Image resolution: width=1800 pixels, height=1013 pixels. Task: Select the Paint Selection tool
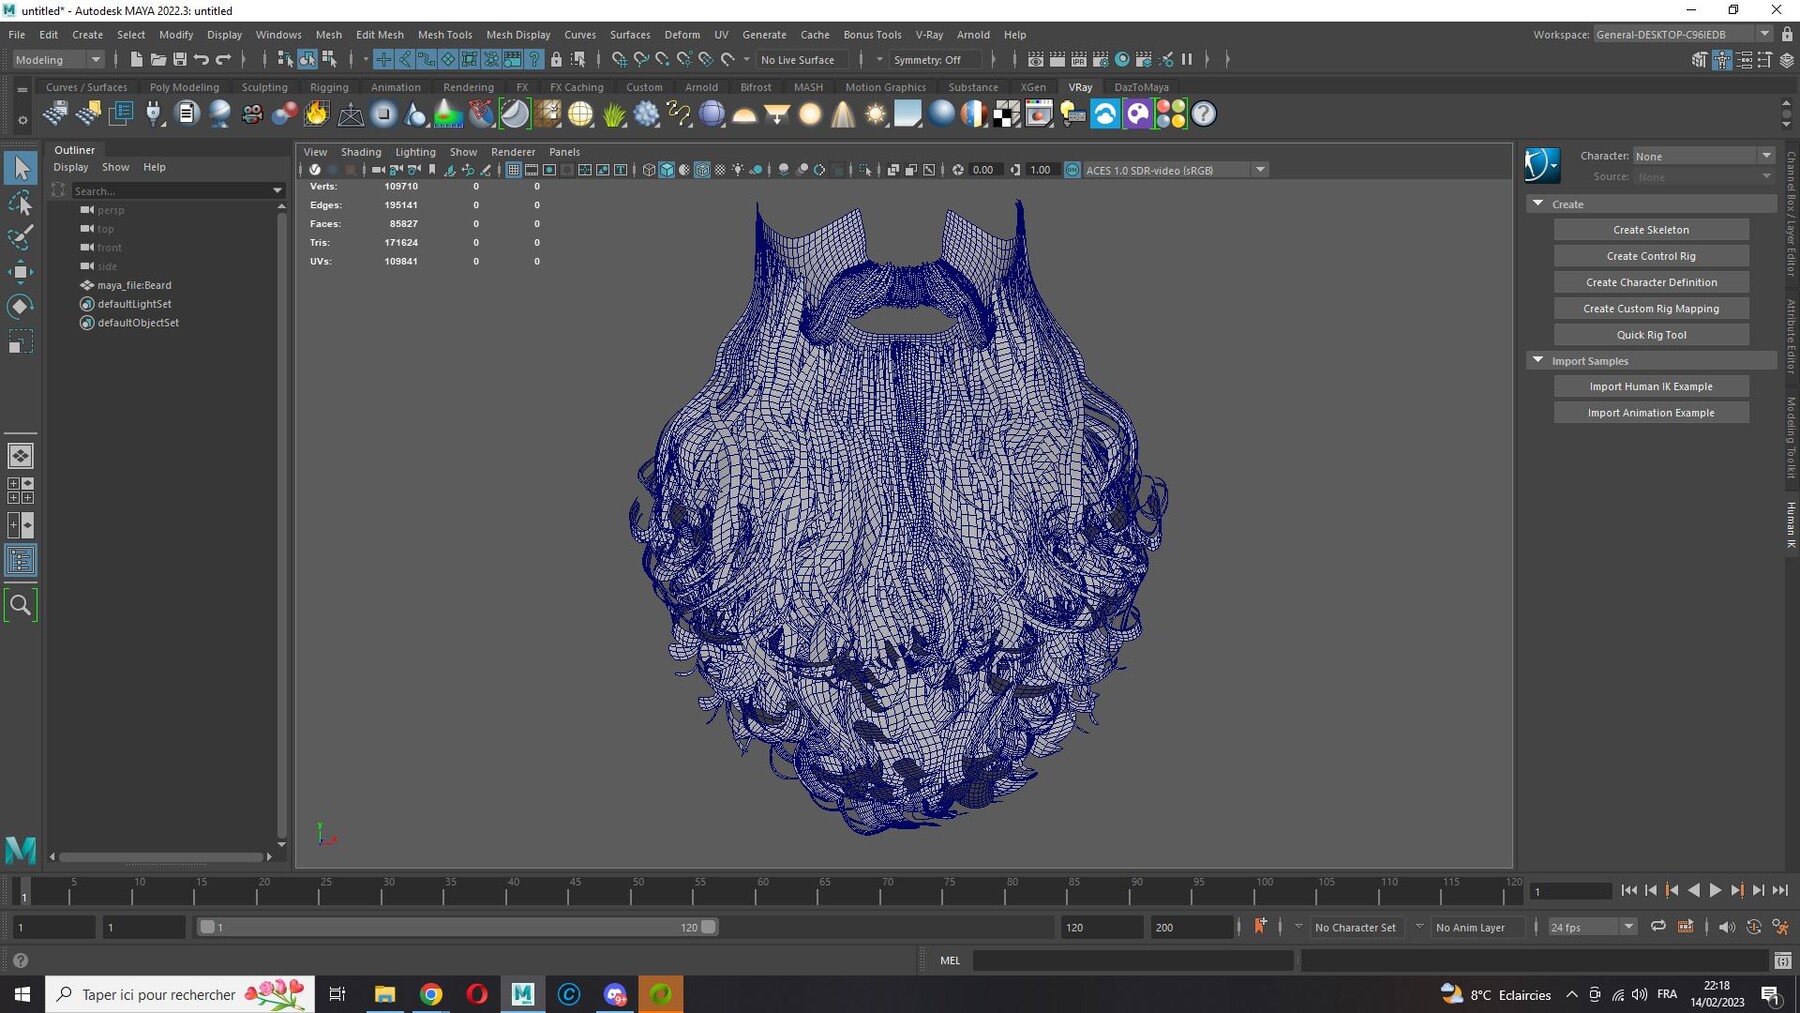click(20, 237)
